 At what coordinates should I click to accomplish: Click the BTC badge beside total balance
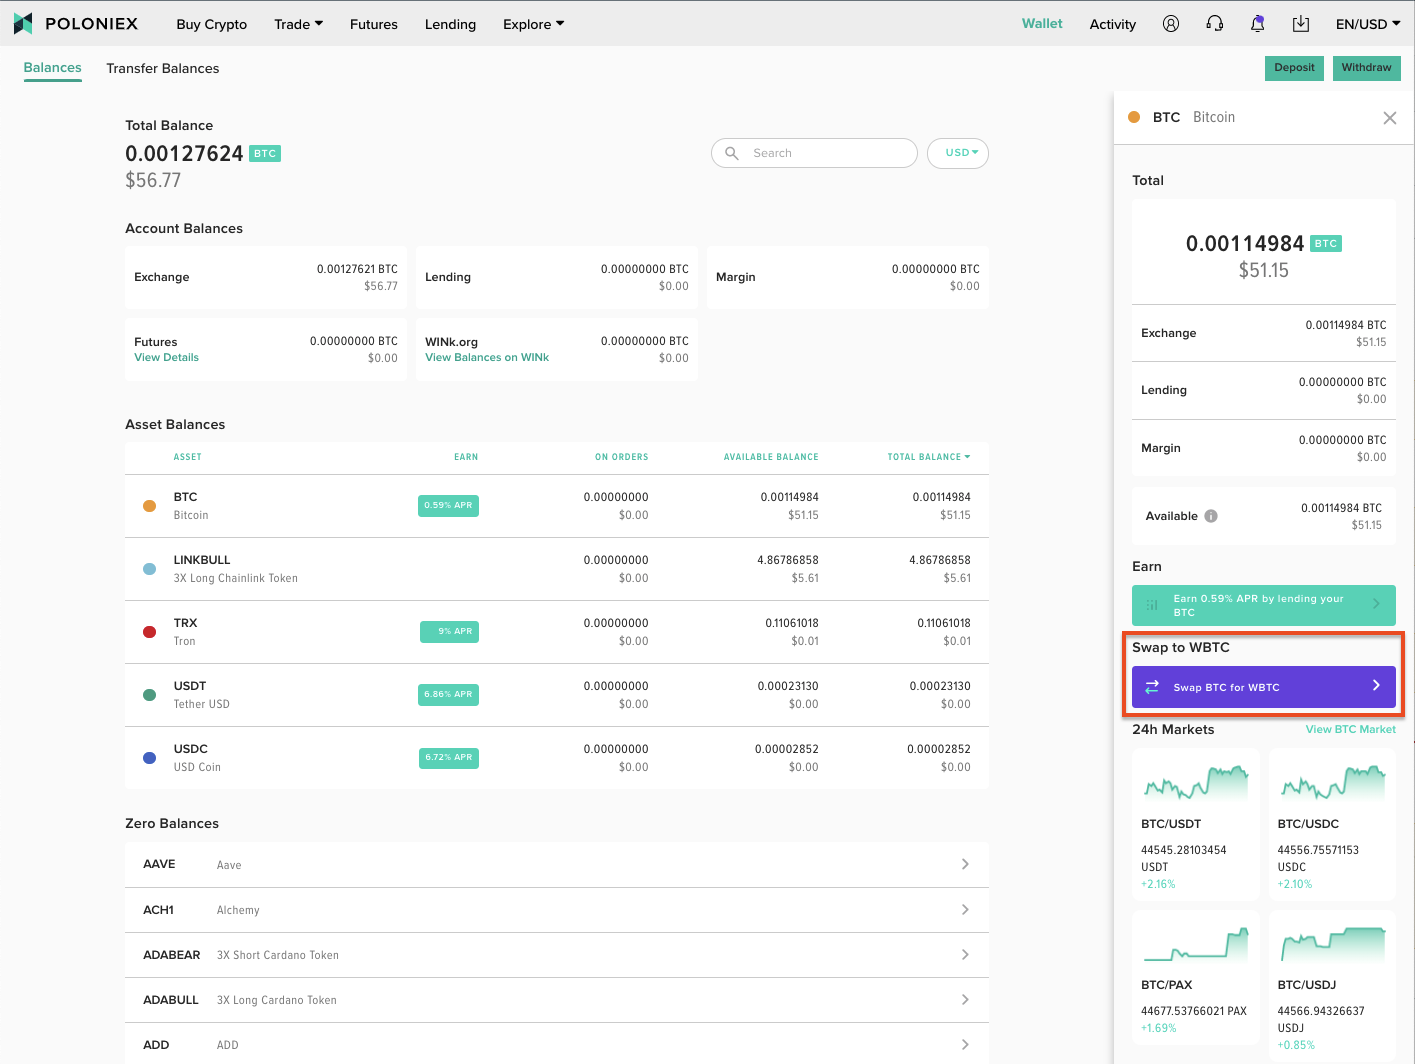click(265, 154)
